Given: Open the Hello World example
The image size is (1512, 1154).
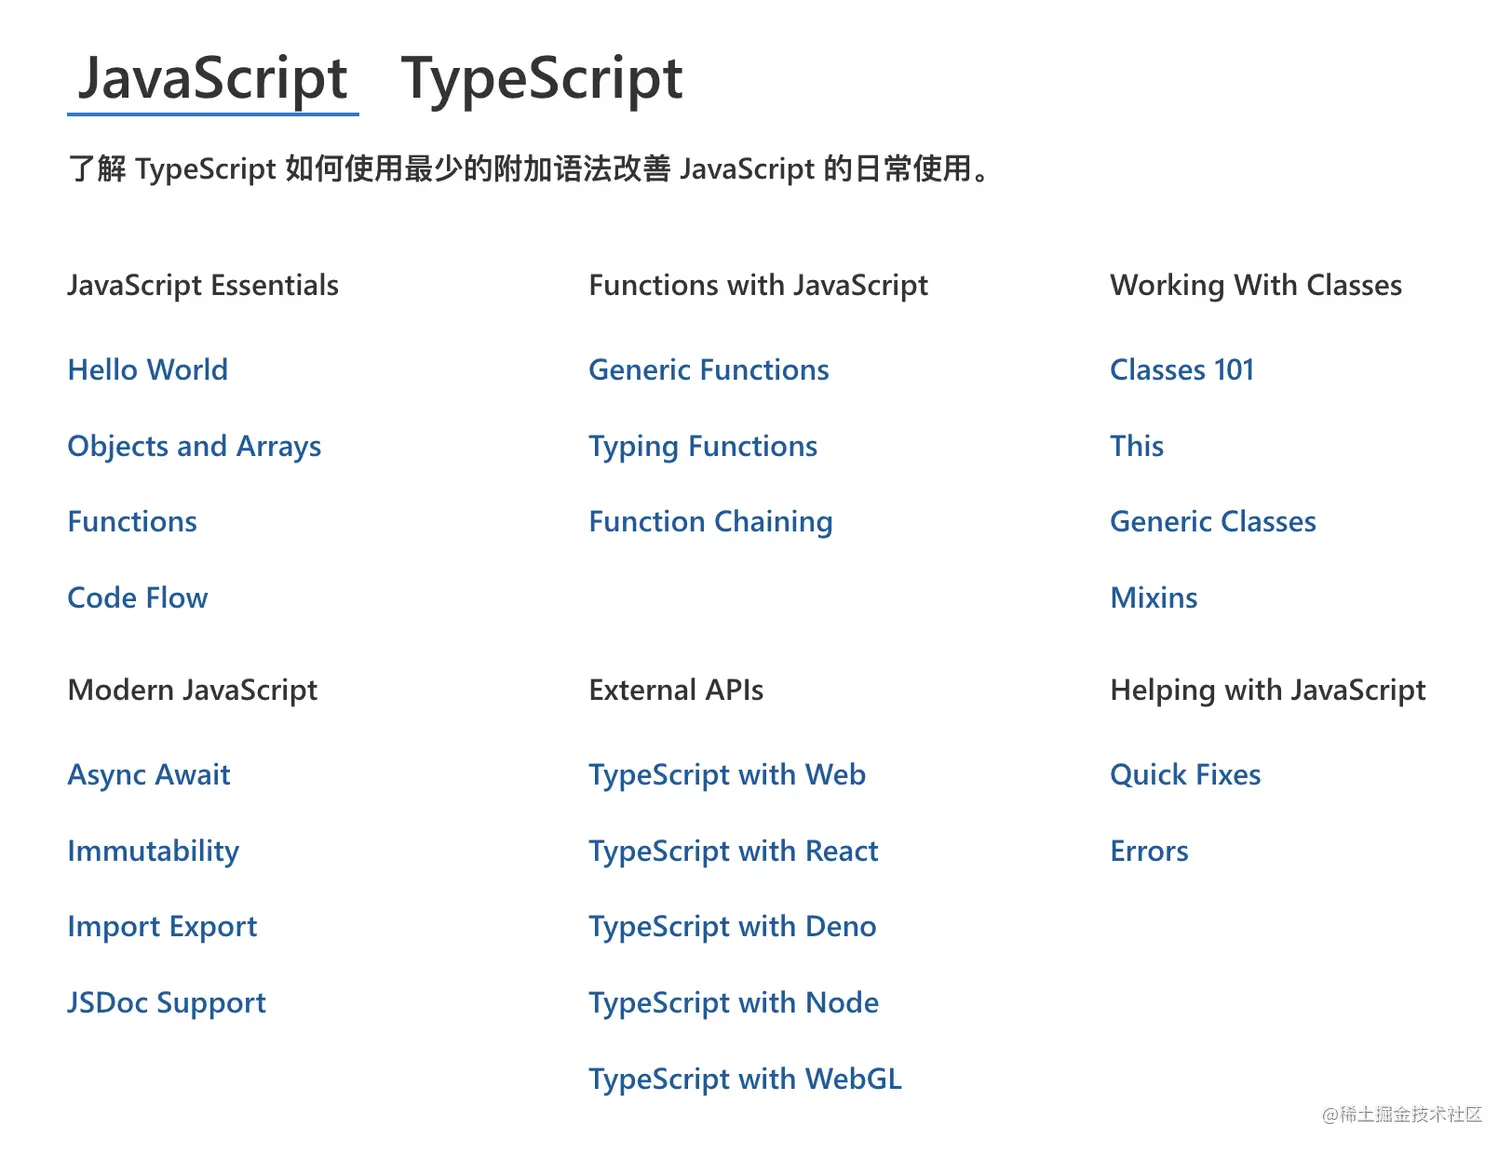Looking at the screenshot, I should pos(148,370).
